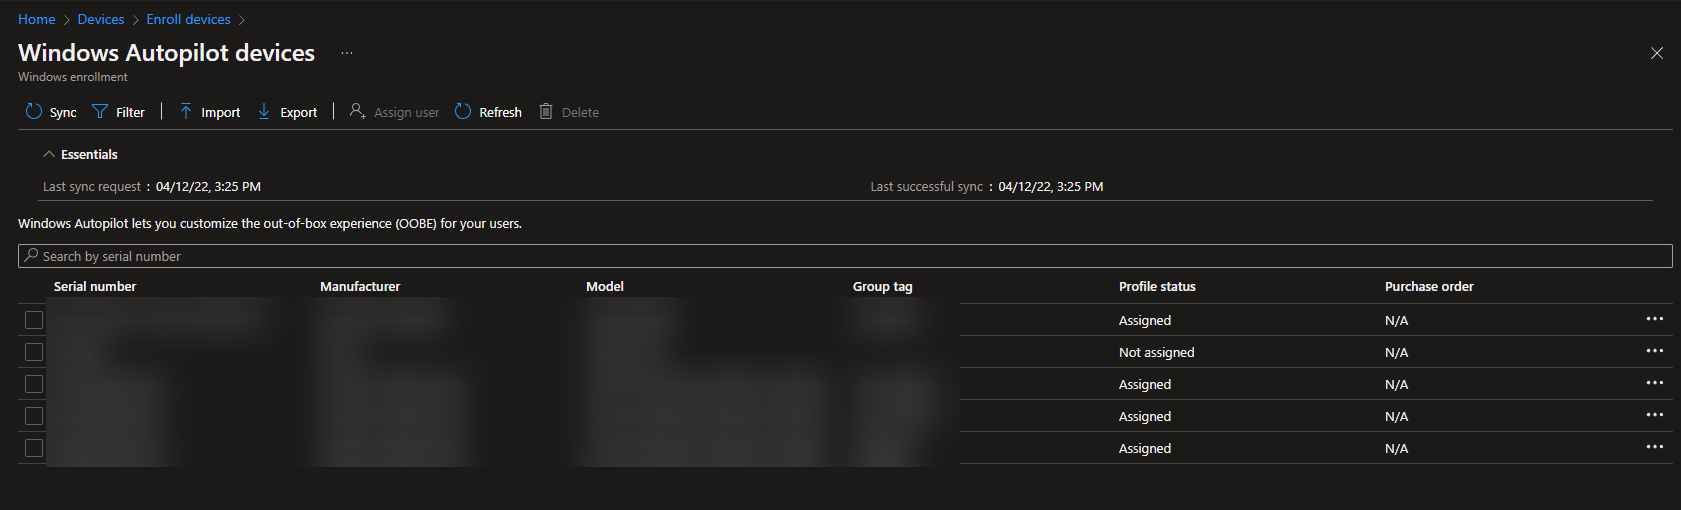
Task: Open more options for third device row
Action: tap(1655, 383)
